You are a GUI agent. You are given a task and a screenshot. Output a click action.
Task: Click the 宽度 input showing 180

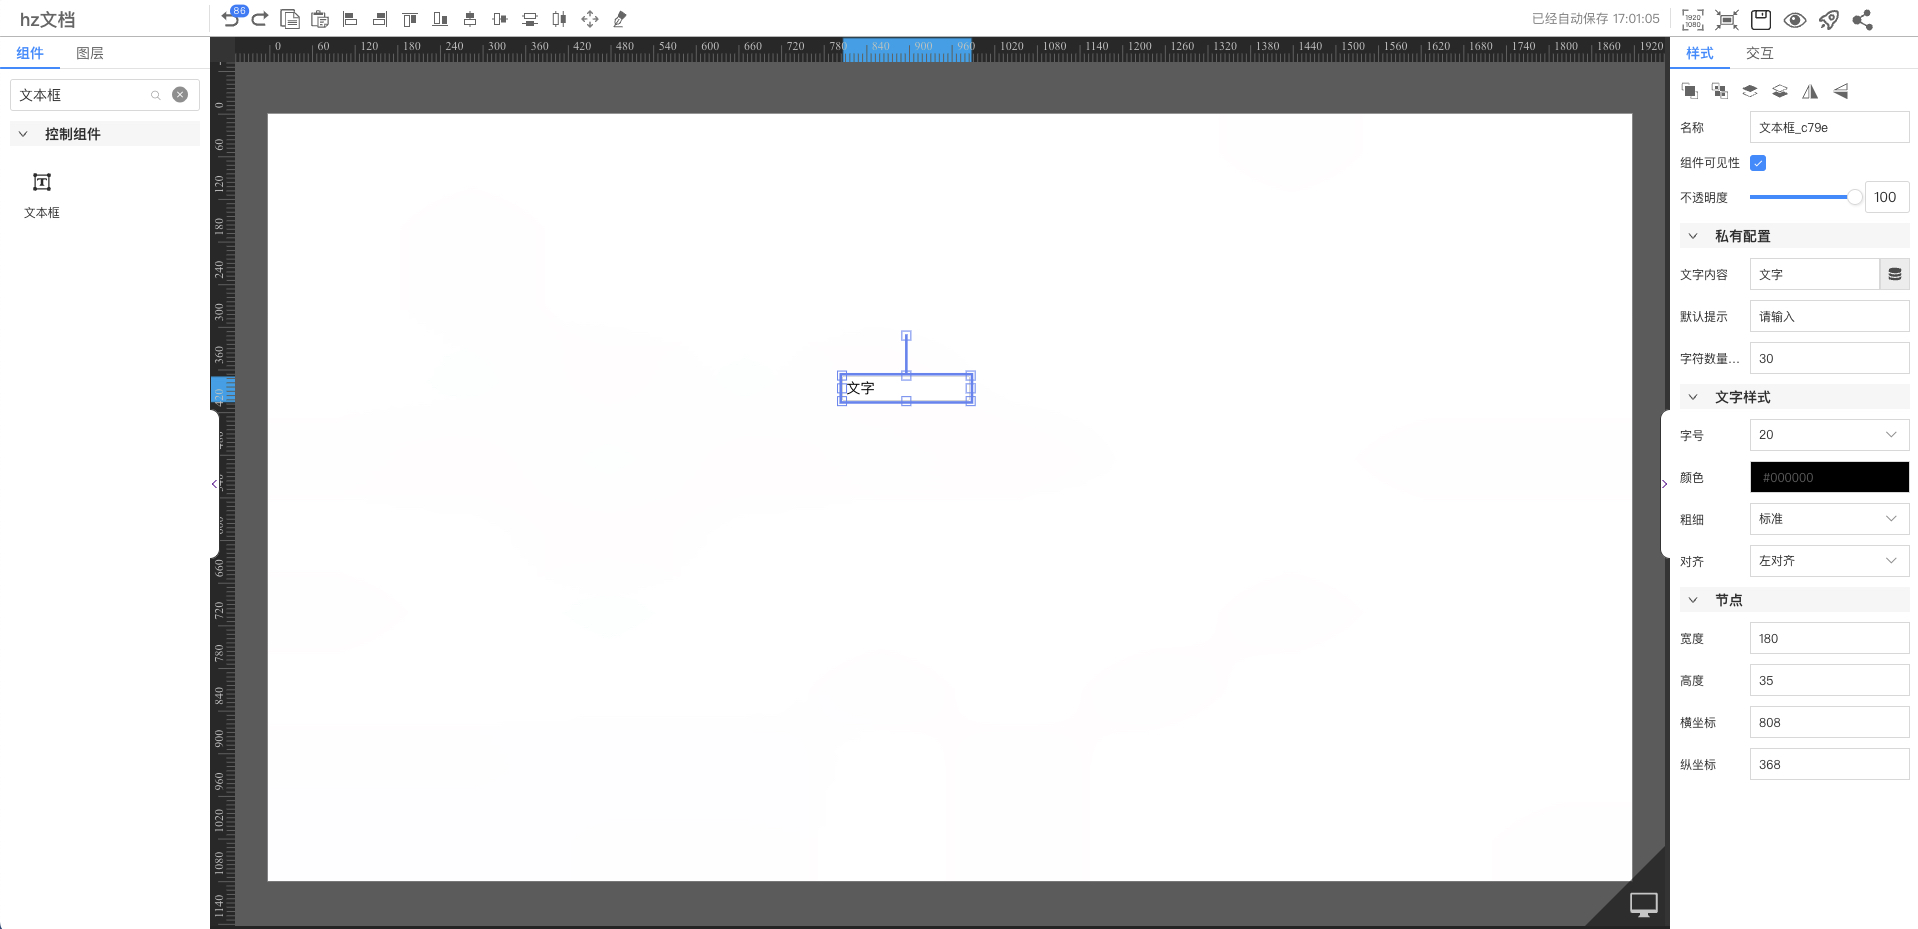[x=1829, y=638]
